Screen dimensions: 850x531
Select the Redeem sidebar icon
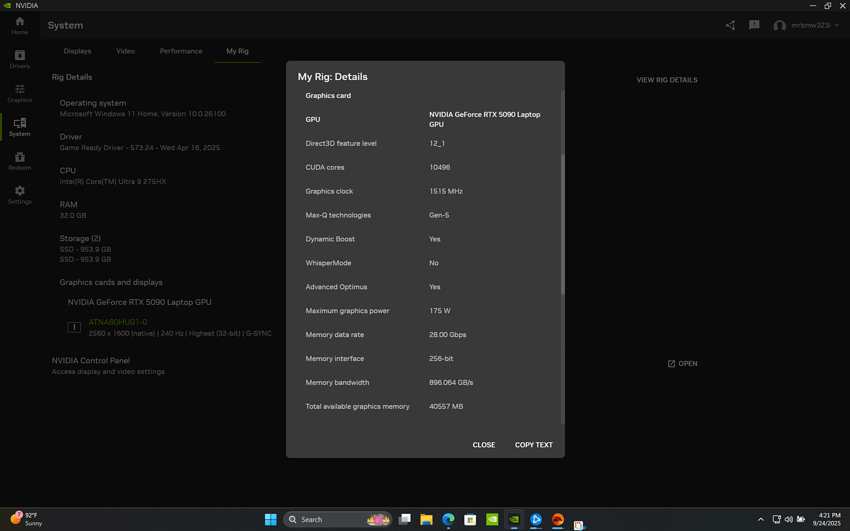pos(19,161)
